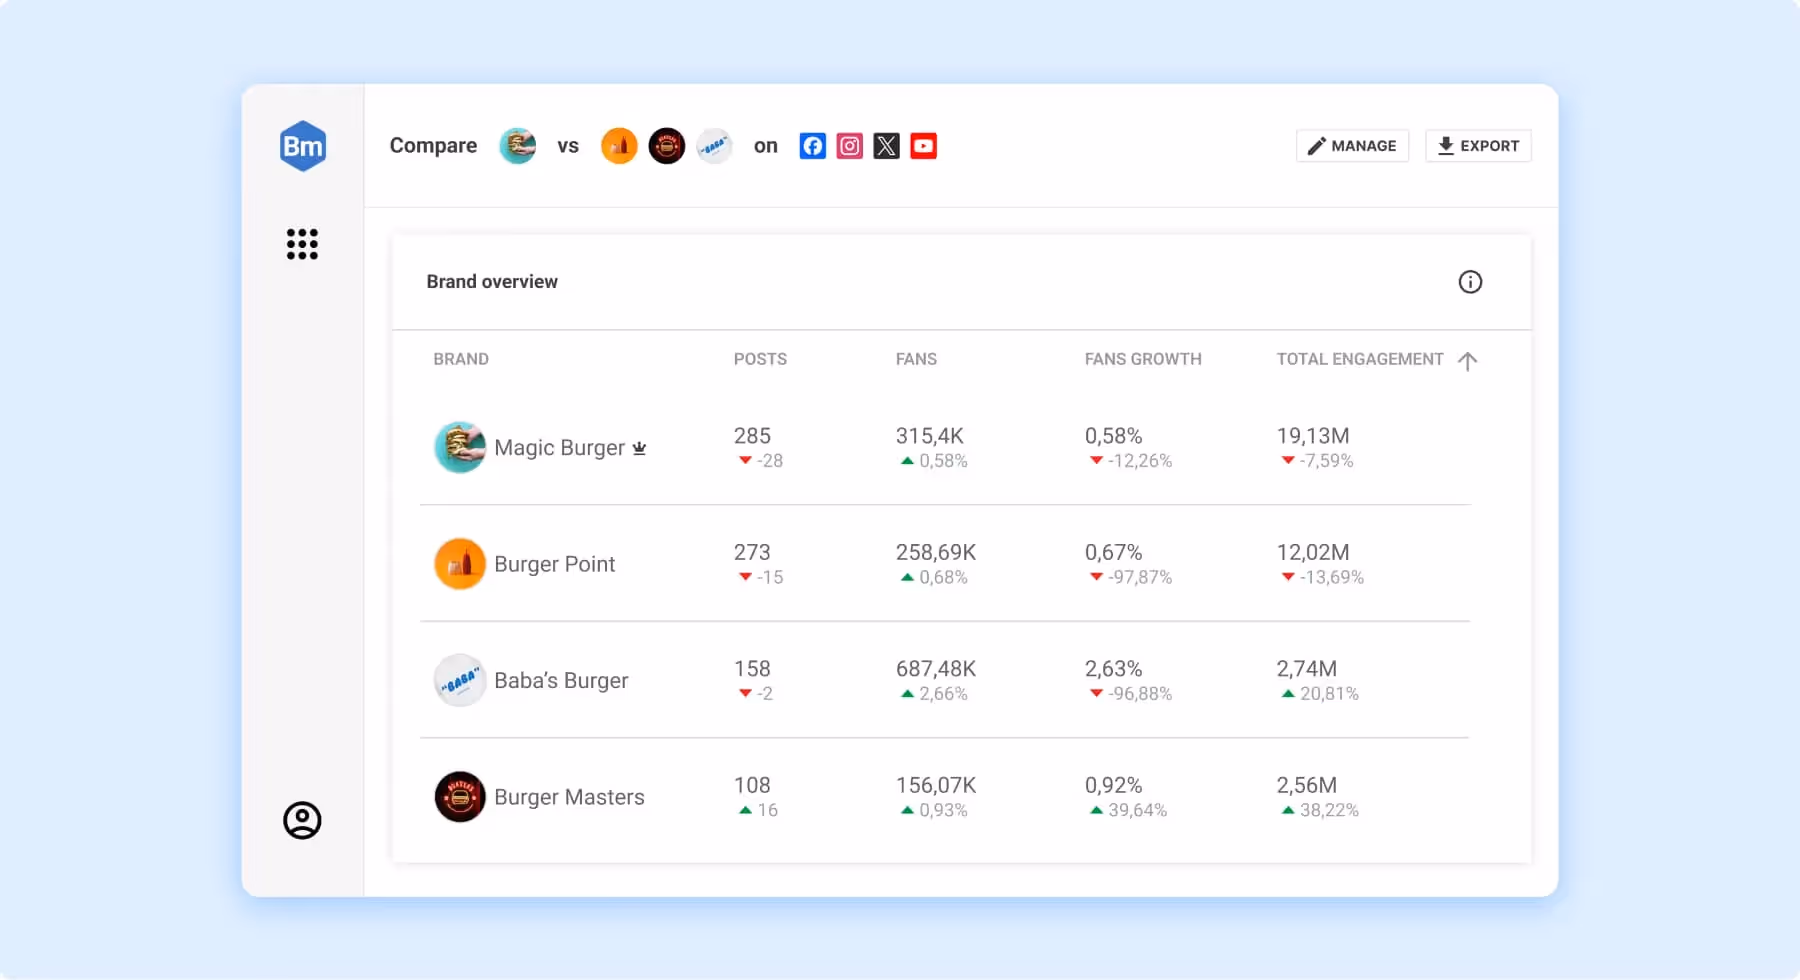
Task: Open the apps grid icon in the sidebar
Action: pos(302,245)
